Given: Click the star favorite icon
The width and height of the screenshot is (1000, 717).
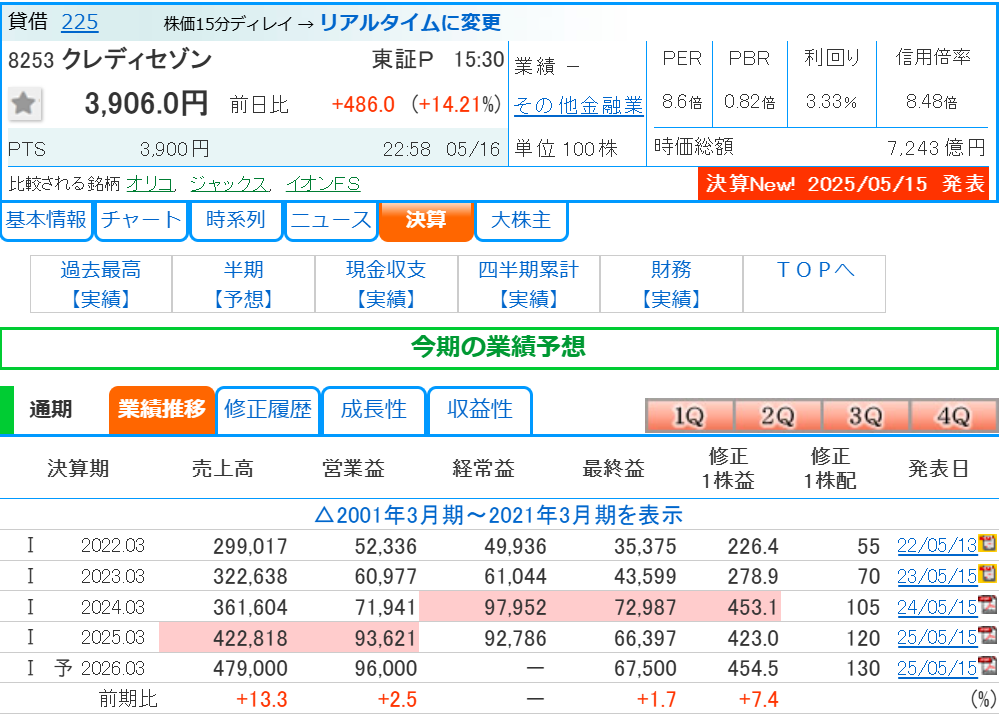Looking at the screenshot, I should coord(25,103).
